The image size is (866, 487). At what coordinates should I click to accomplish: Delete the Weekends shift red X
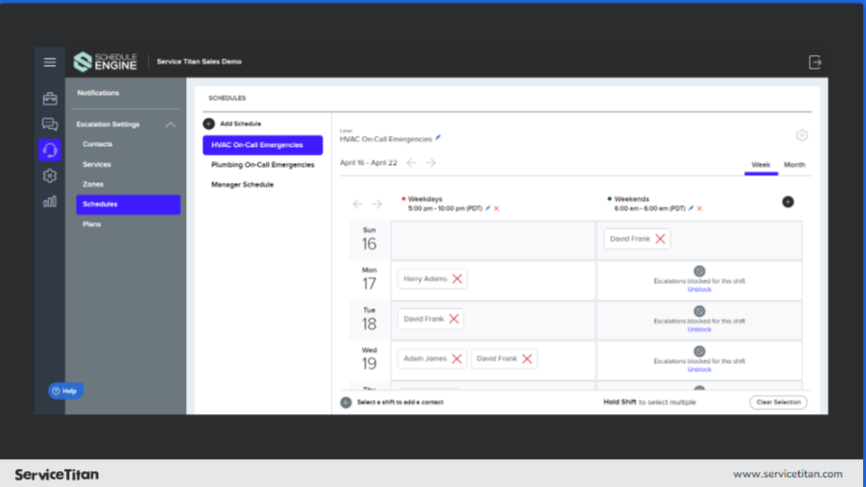(700, 208)
